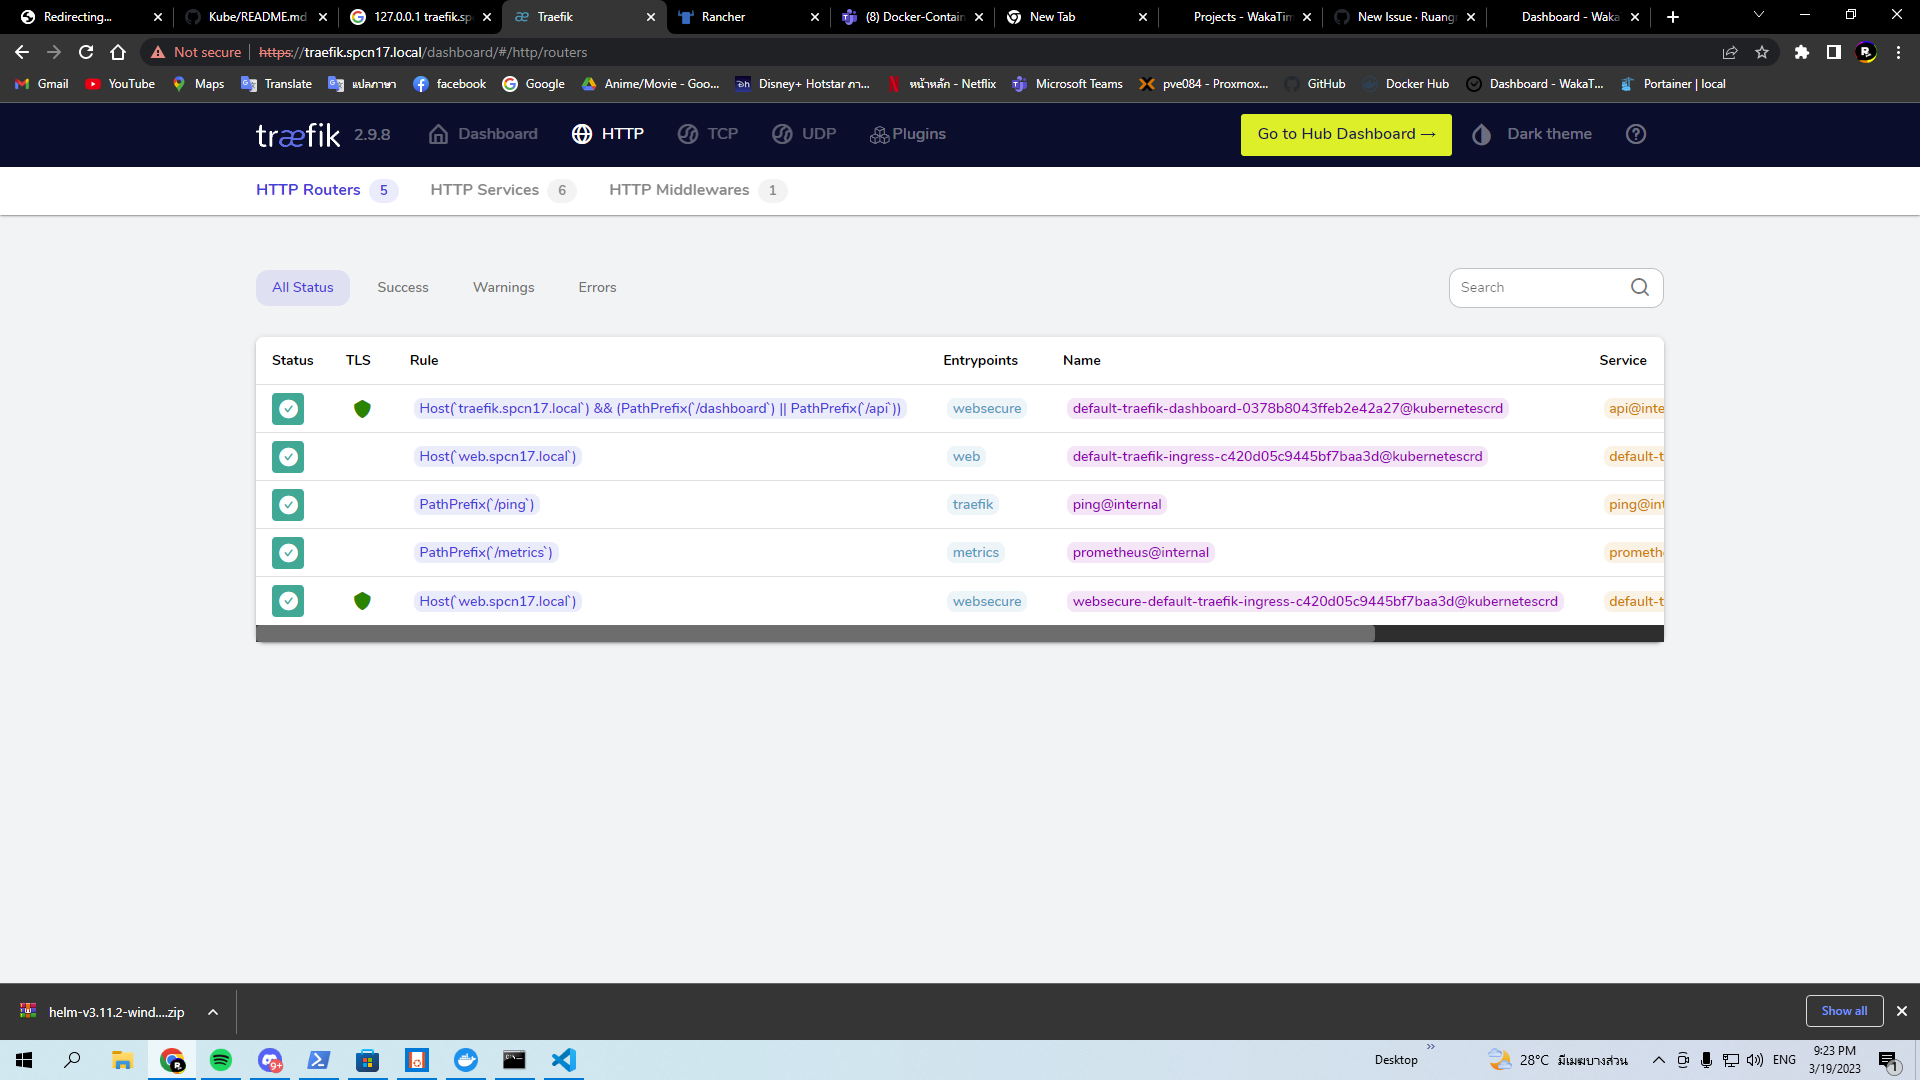The image size is (1920, 1080).
Task: Open the help question-mark icon
Action: pyautogui.click(x=1636, y=134)
